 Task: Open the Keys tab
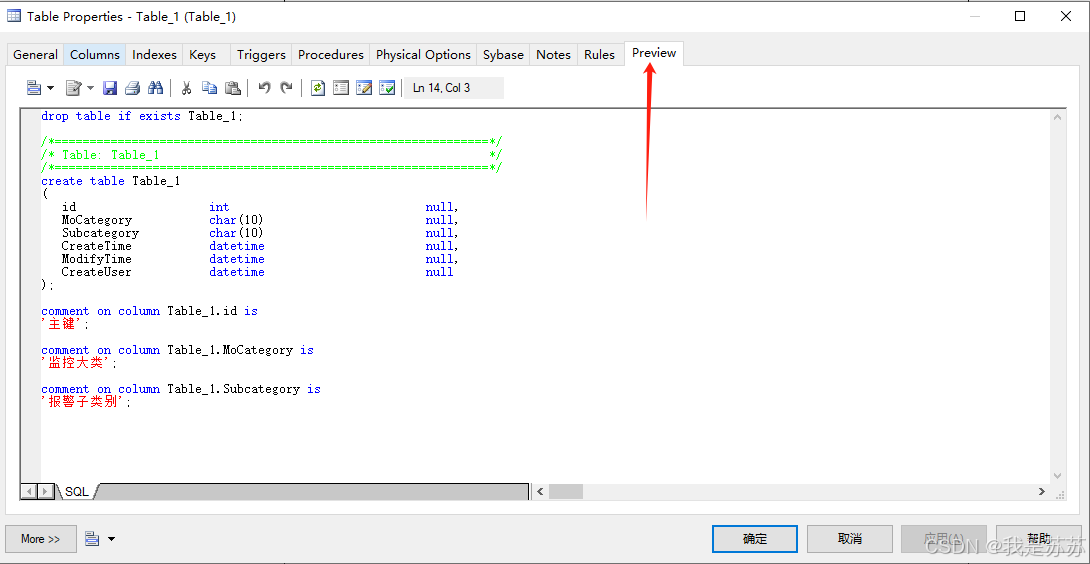click(x=202, y=55)
